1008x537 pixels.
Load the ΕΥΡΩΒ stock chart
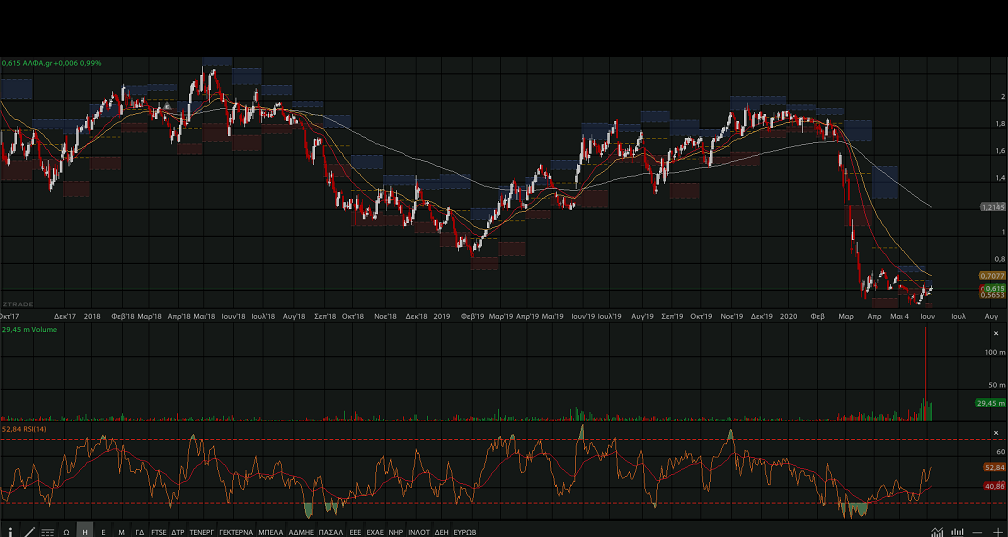point(464,531)
